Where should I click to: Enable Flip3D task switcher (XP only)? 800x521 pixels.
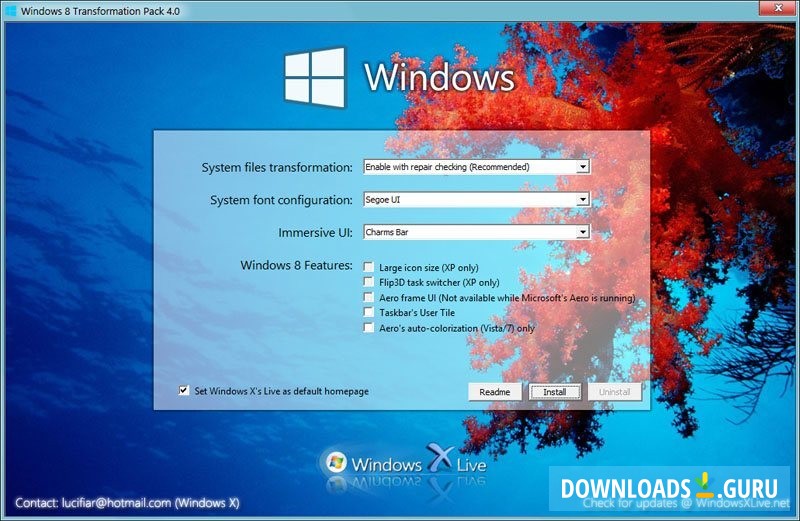368,282
